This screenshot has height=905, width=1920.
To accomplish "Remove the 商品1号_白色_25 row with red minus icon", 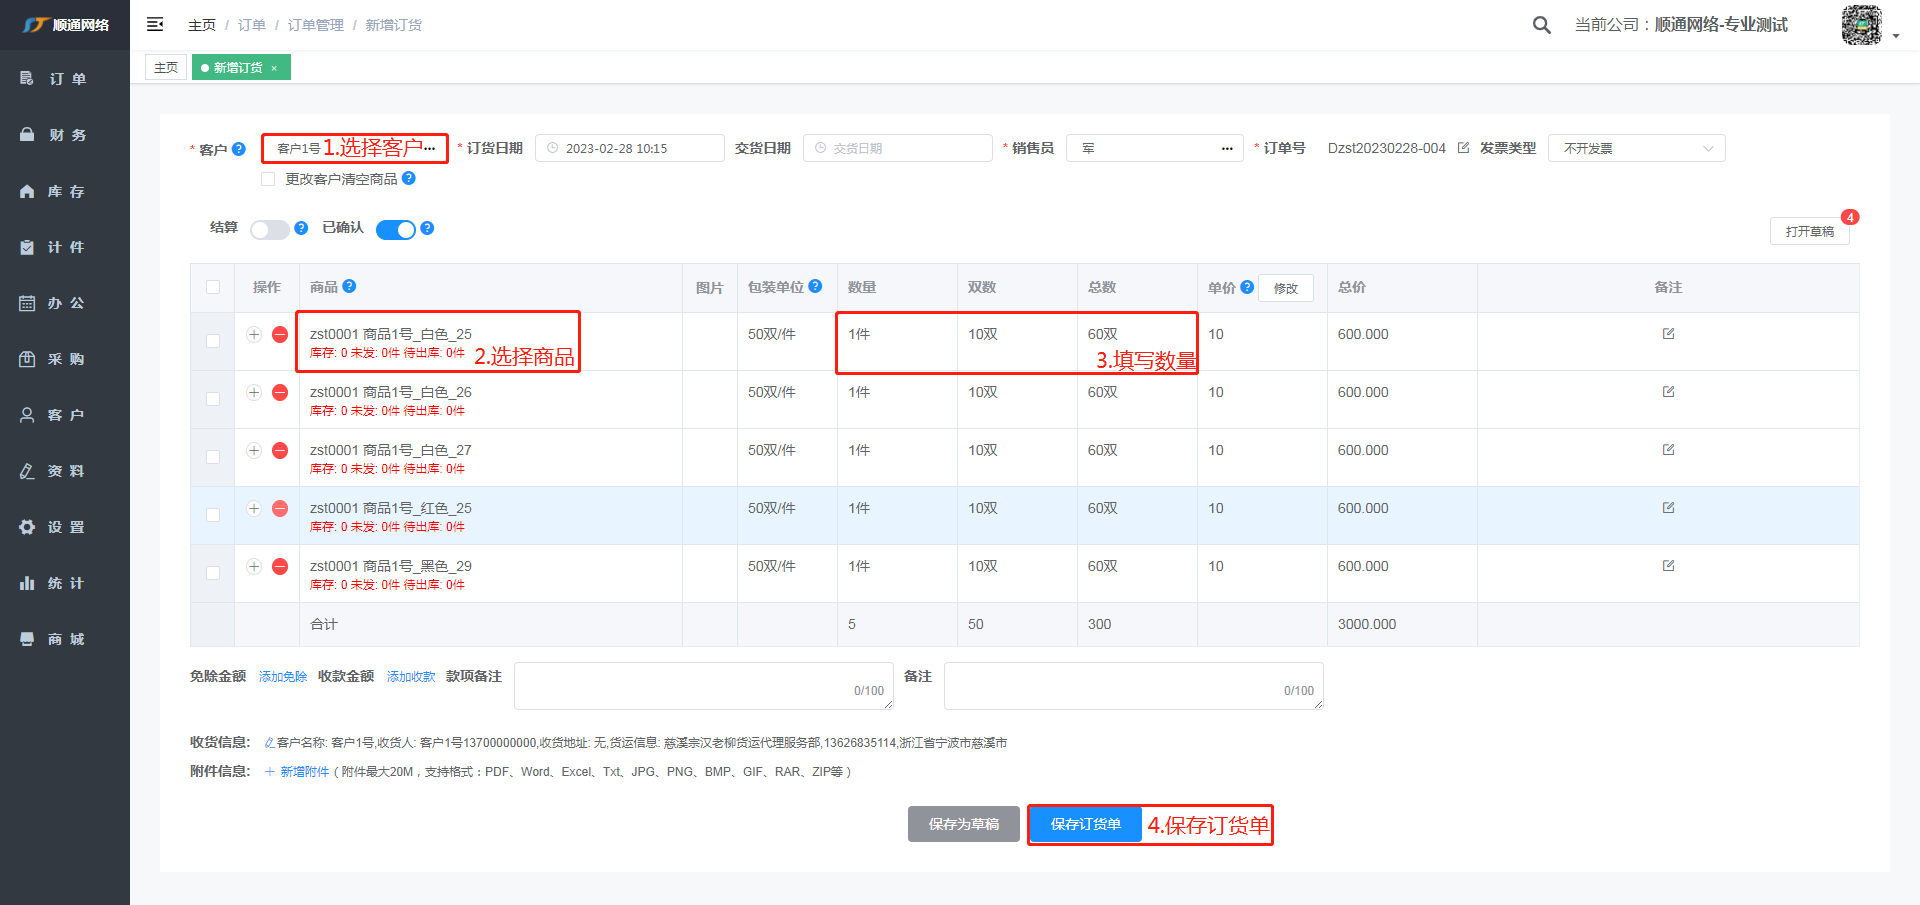I will click(280, 334).
